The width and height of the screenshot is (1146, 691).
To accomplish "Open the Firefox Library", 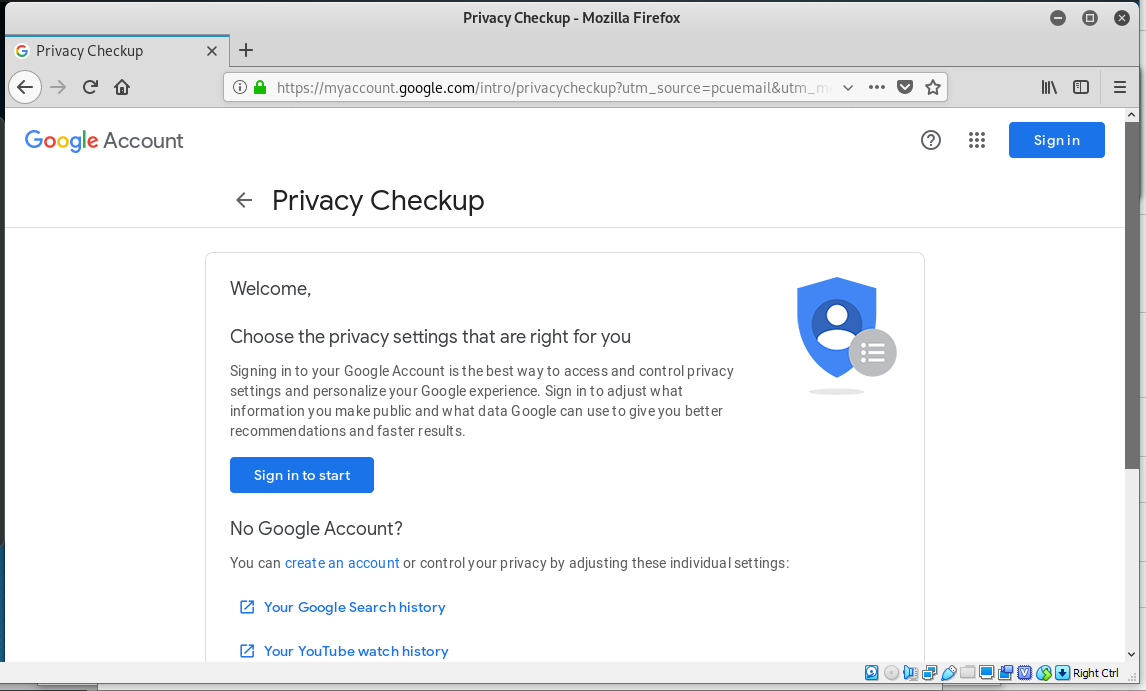I will click(1049, 87).
